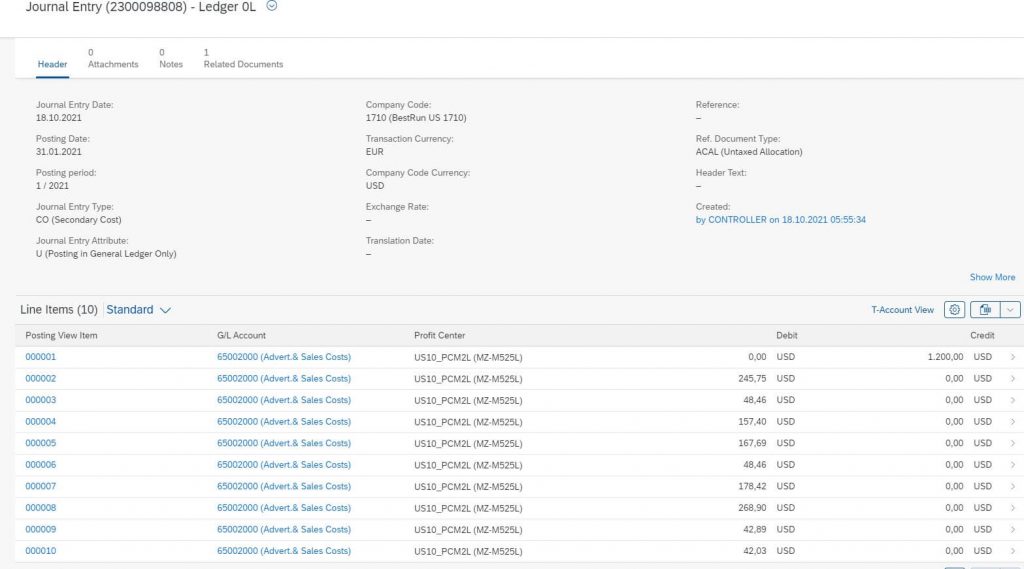This screenshot has width=1024, height=569.
Task: Select the Line Items (10) heading
Action: 59,310
